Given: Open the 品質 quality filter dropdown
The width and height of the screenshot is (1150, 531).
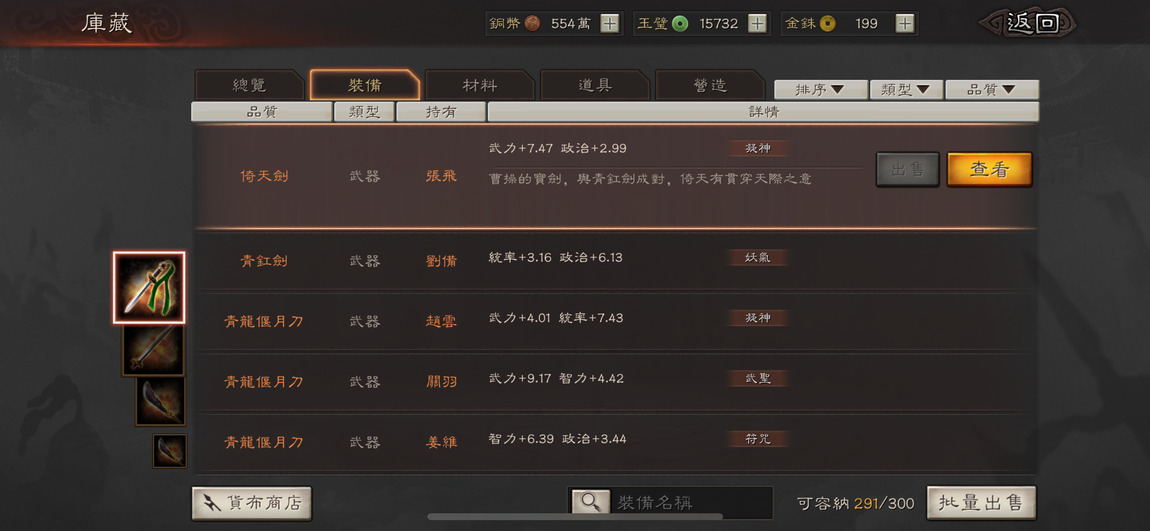Looking at the screenshot, I should pyautogui.click(x=992, y=89).
